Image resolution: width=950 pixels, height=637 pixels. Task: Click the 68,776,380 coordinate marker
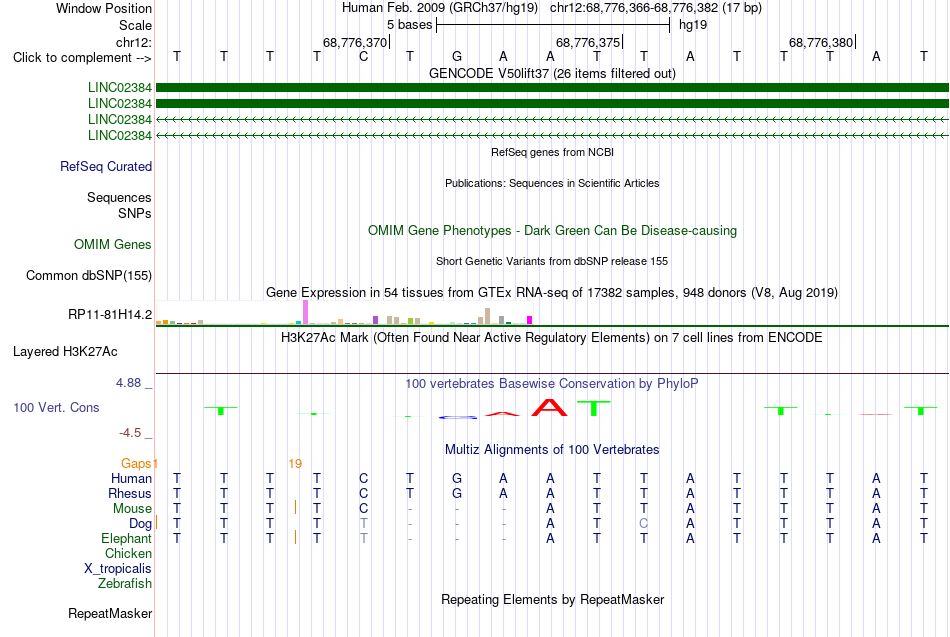(x=820, y=42)
